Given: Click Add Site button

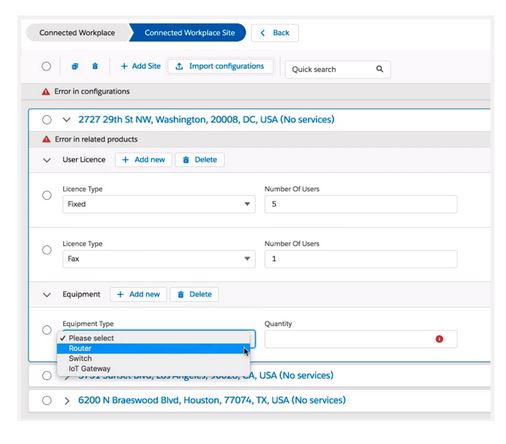Looking at the screenshot, I should (140, 66).
